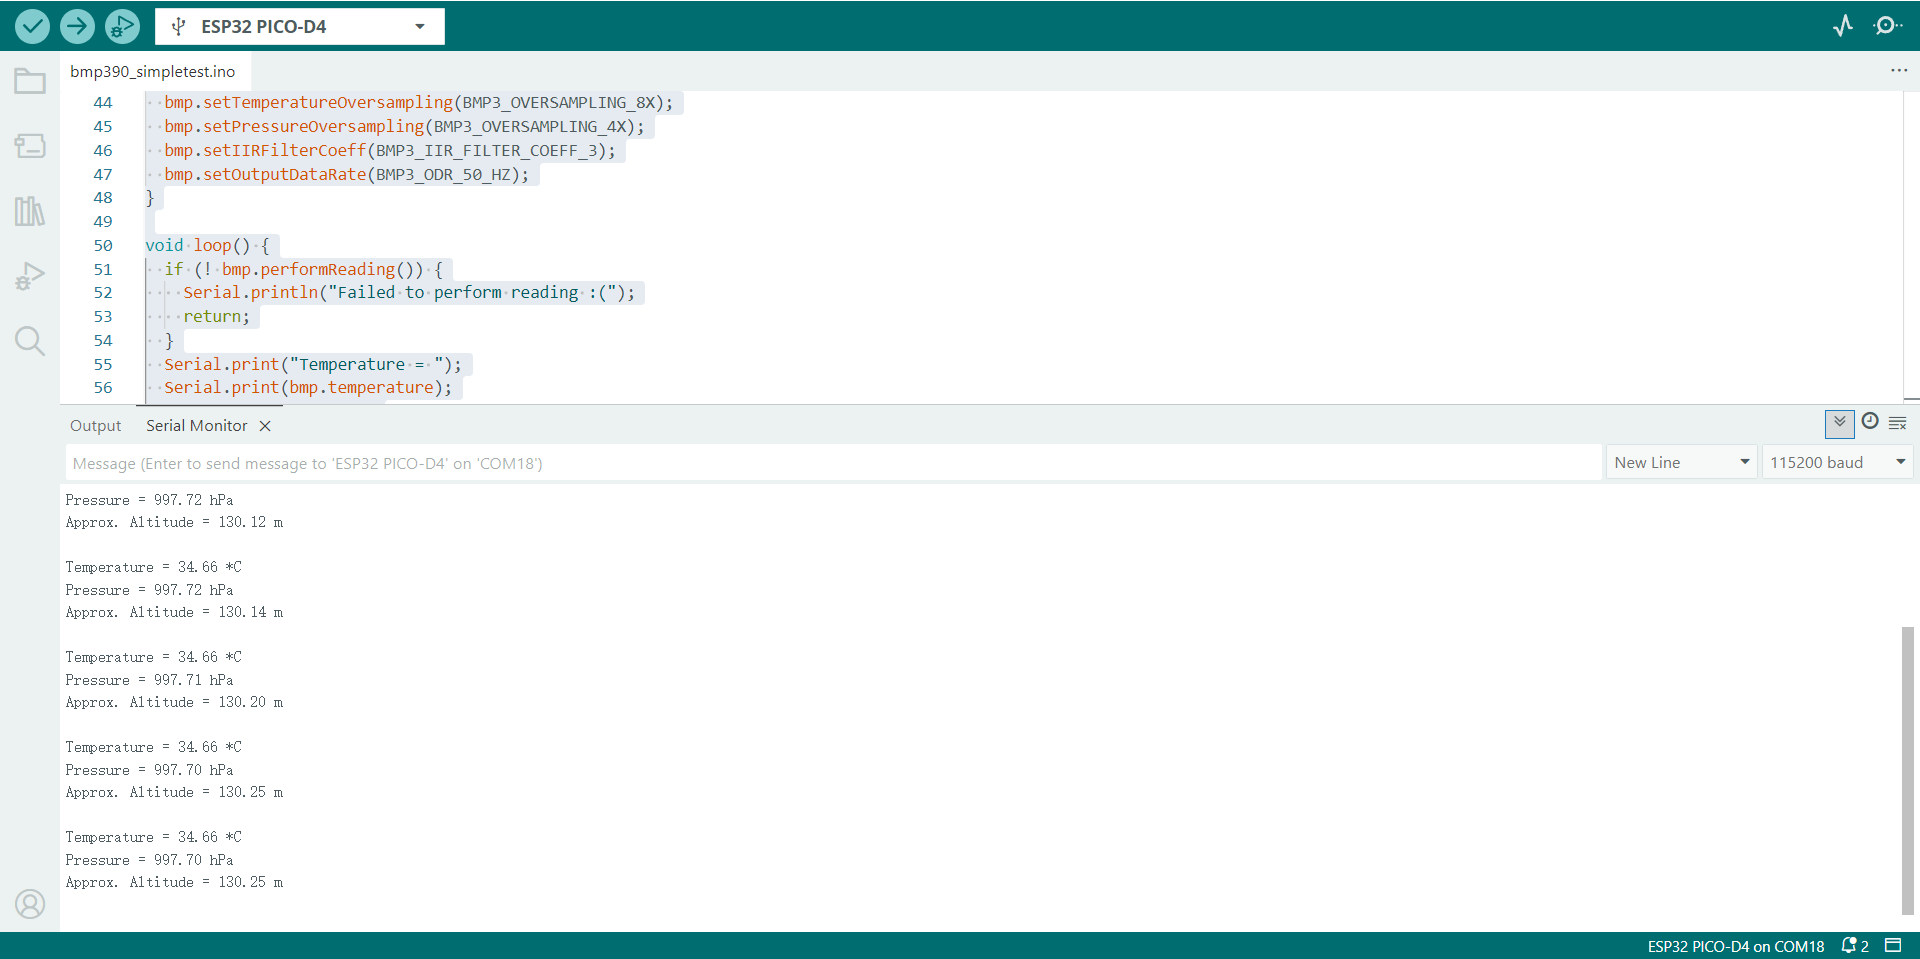The width and height of the screenshot is (1920, 959).
Task: Clear the Serial Monitor output
Action: (1897, 424)
